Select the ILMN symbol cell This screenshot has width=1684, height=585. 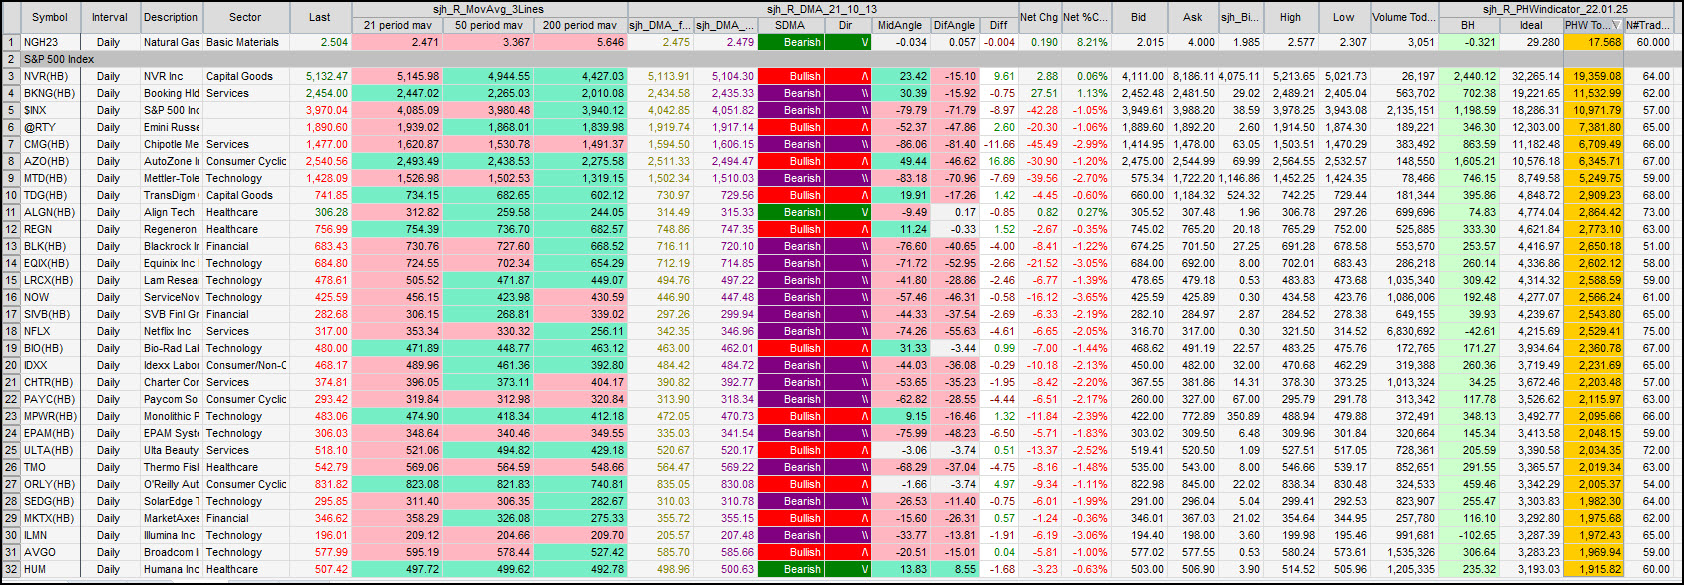point(50,535)
